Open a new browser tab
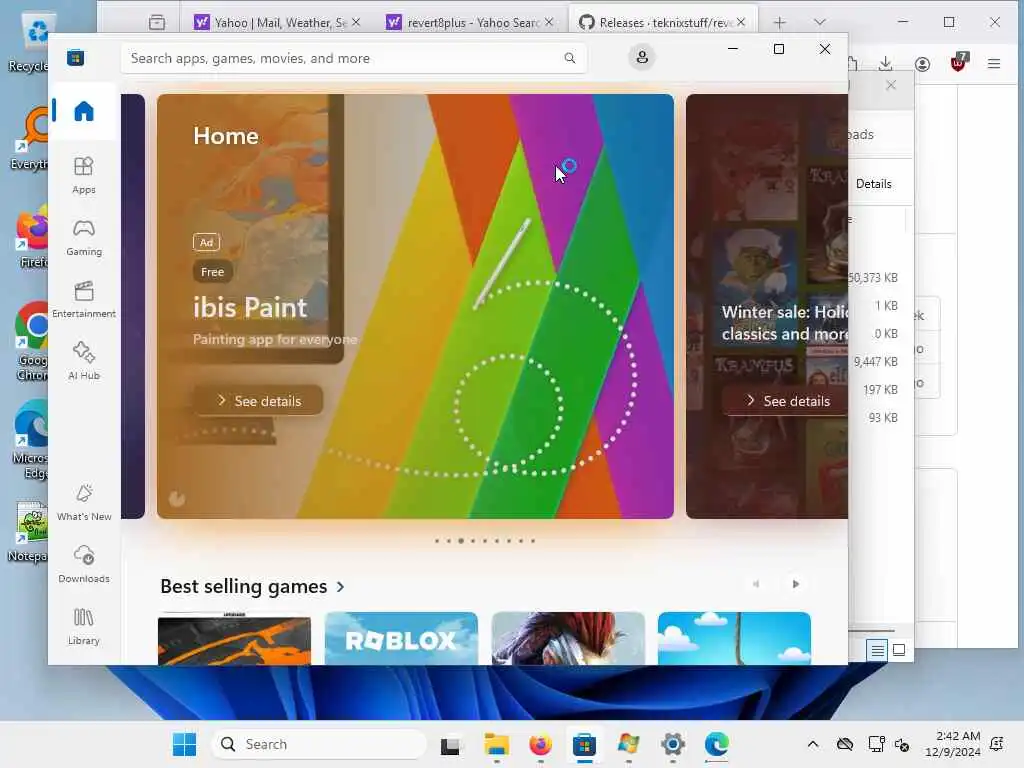The height and width of the screenshot is (768, 1024). [779, 23]
